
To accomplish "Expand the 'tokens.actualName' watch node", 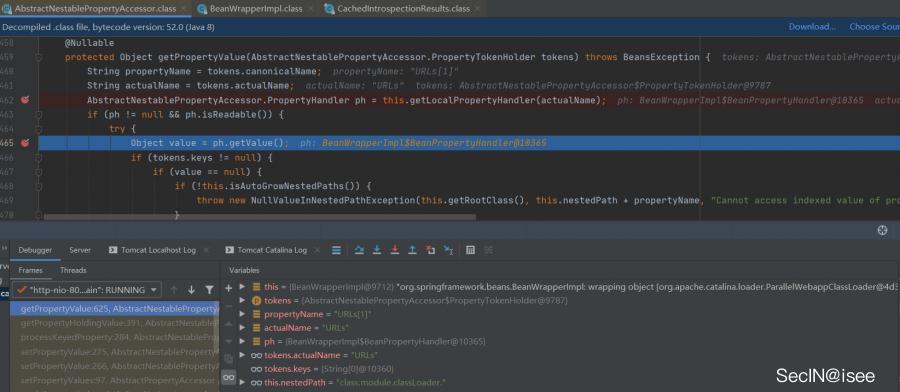I will [x=242, y=355].
